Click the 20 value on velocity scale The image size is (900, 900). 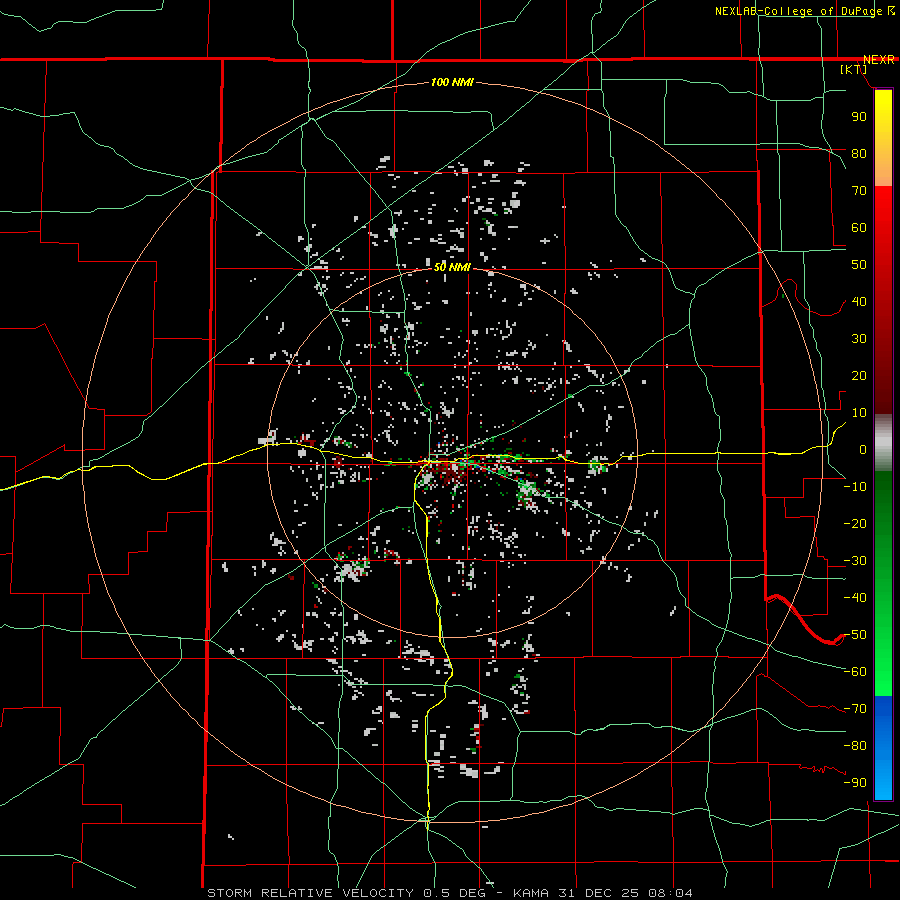[x=859, y=375]
